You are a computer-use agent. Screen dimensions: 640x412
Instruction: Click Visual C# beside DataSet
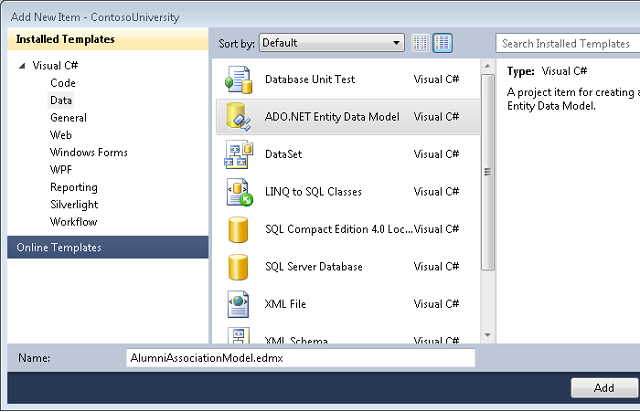[436, 154]
